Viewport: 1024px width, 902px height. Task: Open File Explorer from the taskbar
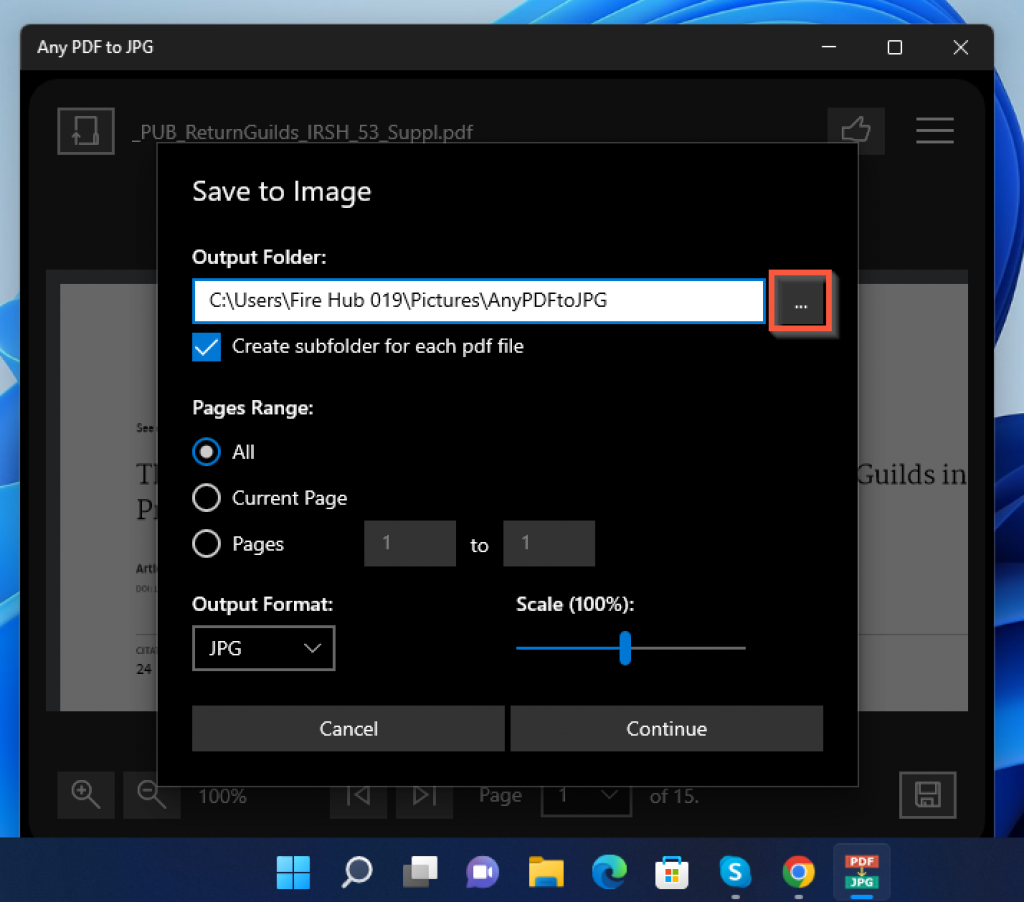click(546, 872)
